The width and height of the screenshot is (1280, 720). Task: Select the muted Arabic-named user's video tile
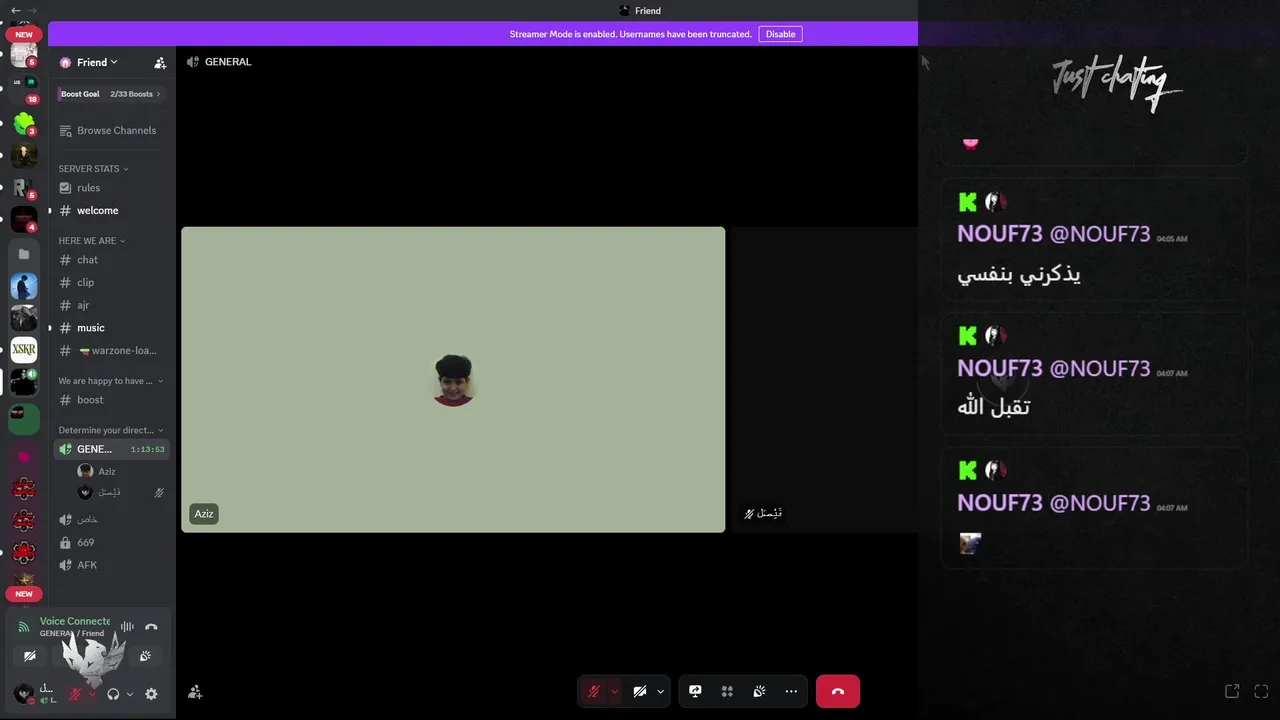(825, 380)
